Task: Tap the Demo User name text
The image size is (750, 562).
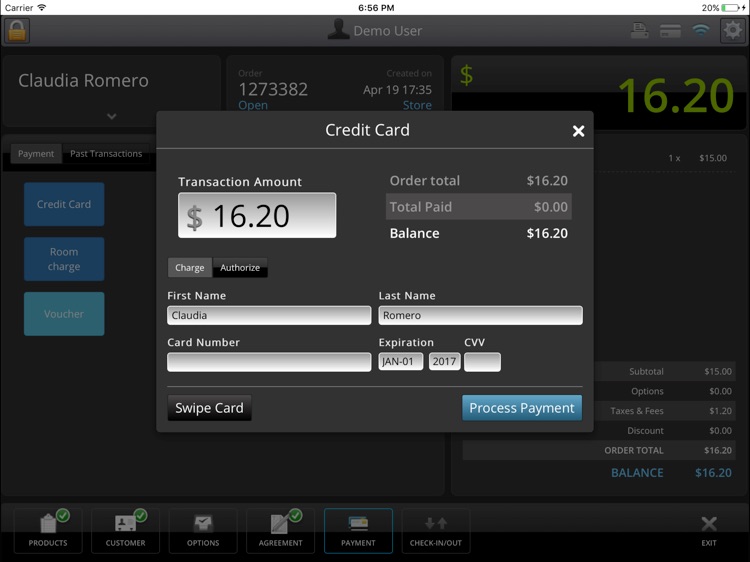Action: [387, 31]
